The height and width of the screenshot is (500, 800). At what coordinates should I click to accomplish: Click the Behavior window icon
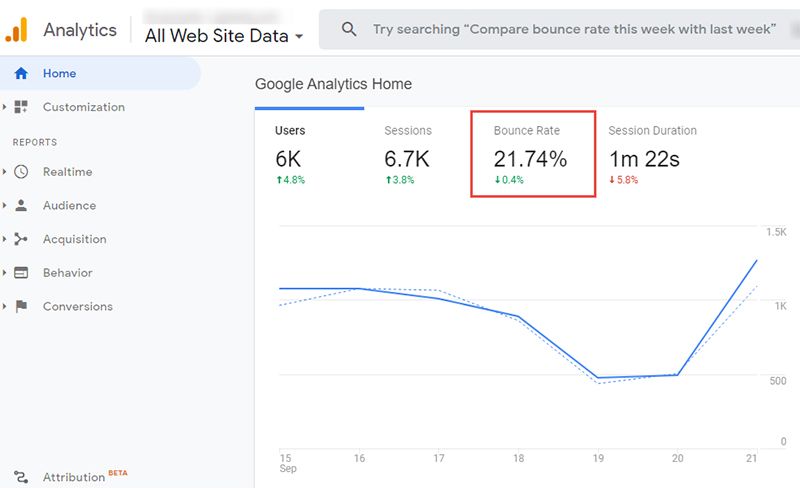coord(21,273)
